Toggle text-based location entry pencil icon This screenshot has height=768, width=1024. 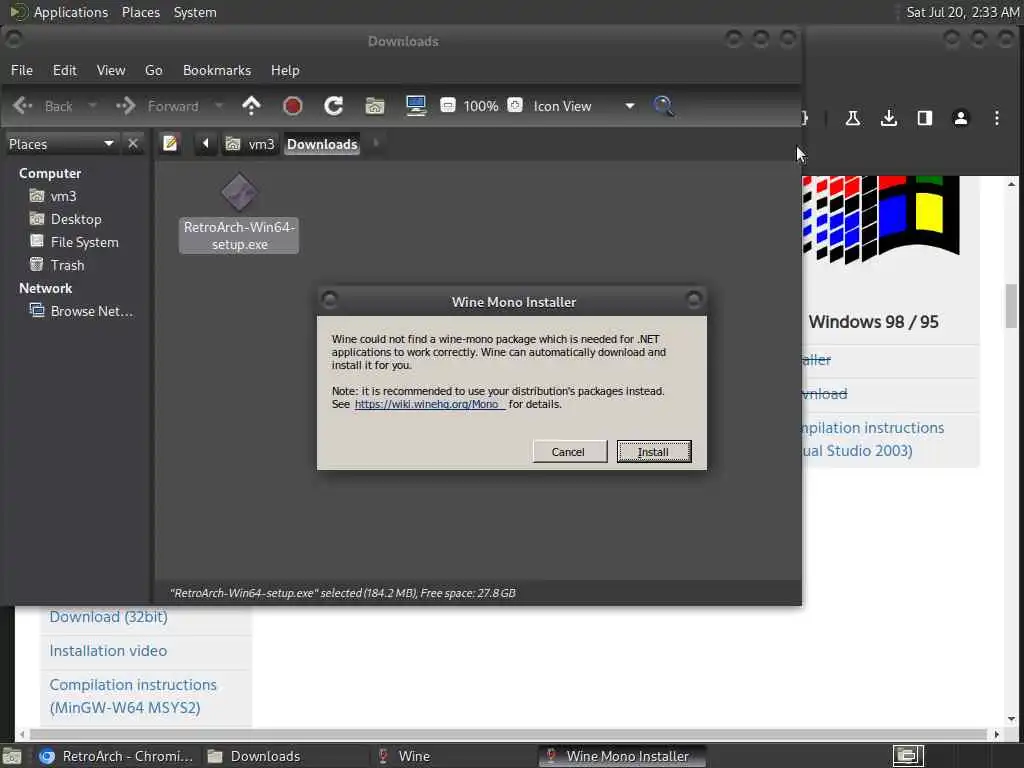pos(170,143)
